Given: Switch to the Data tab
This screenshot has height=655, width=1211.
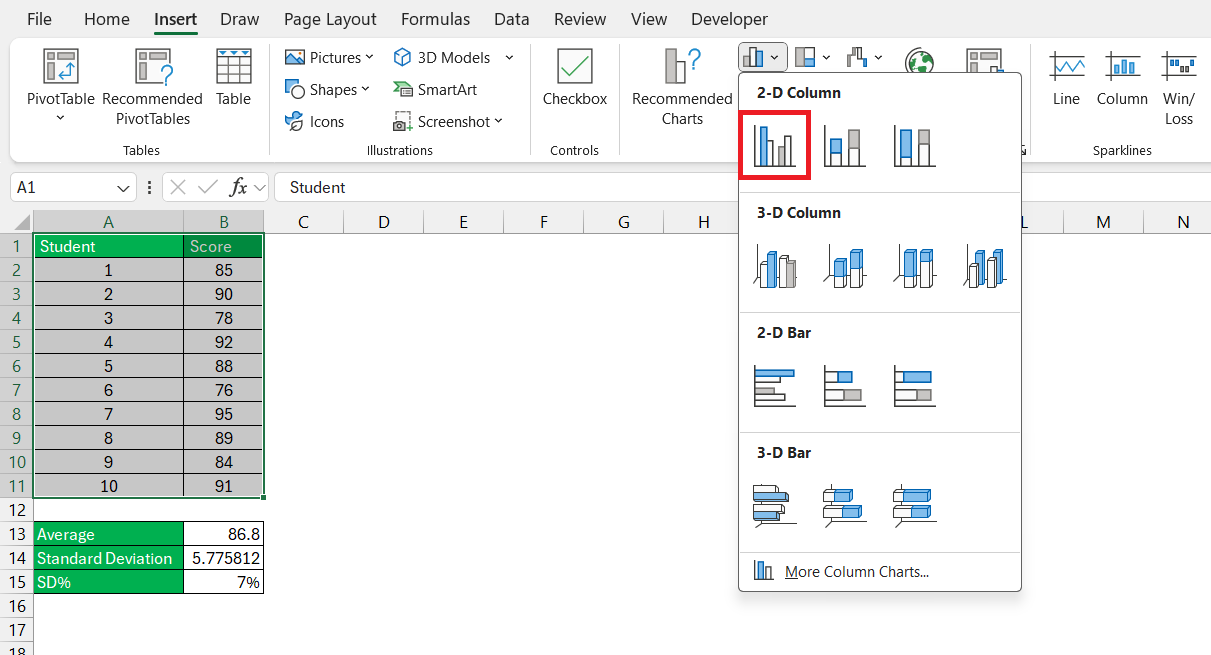Looking at the screenshot, I should 512,19.
